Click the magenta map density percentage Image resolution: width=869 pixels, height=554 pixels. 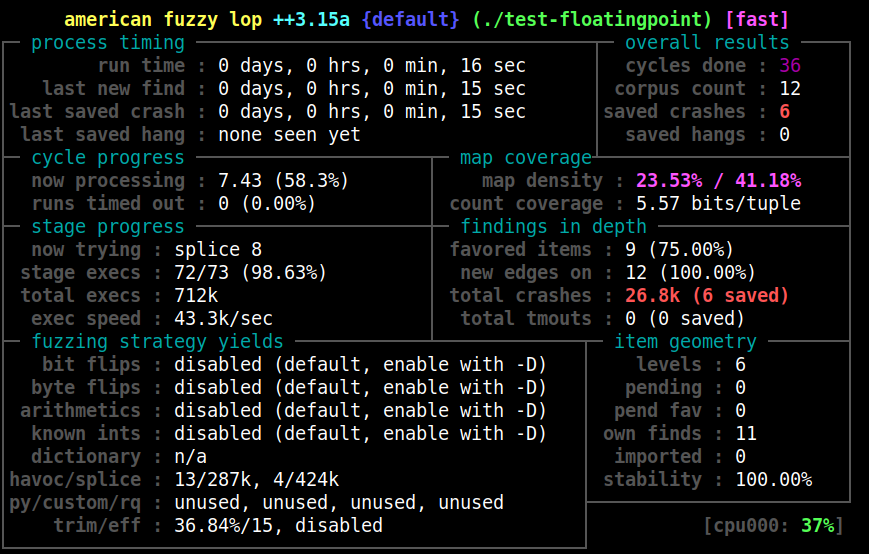tap(718, 181)
